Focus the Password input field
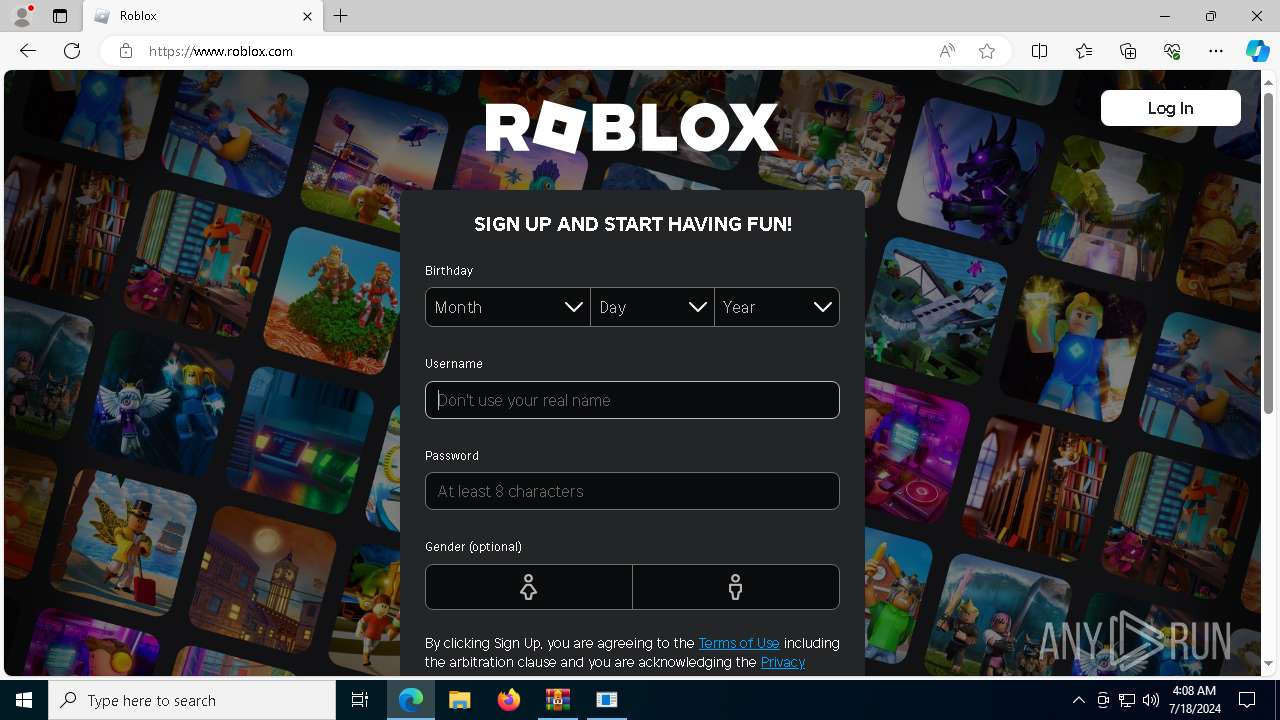1280x720 pixels. [632, 491]
